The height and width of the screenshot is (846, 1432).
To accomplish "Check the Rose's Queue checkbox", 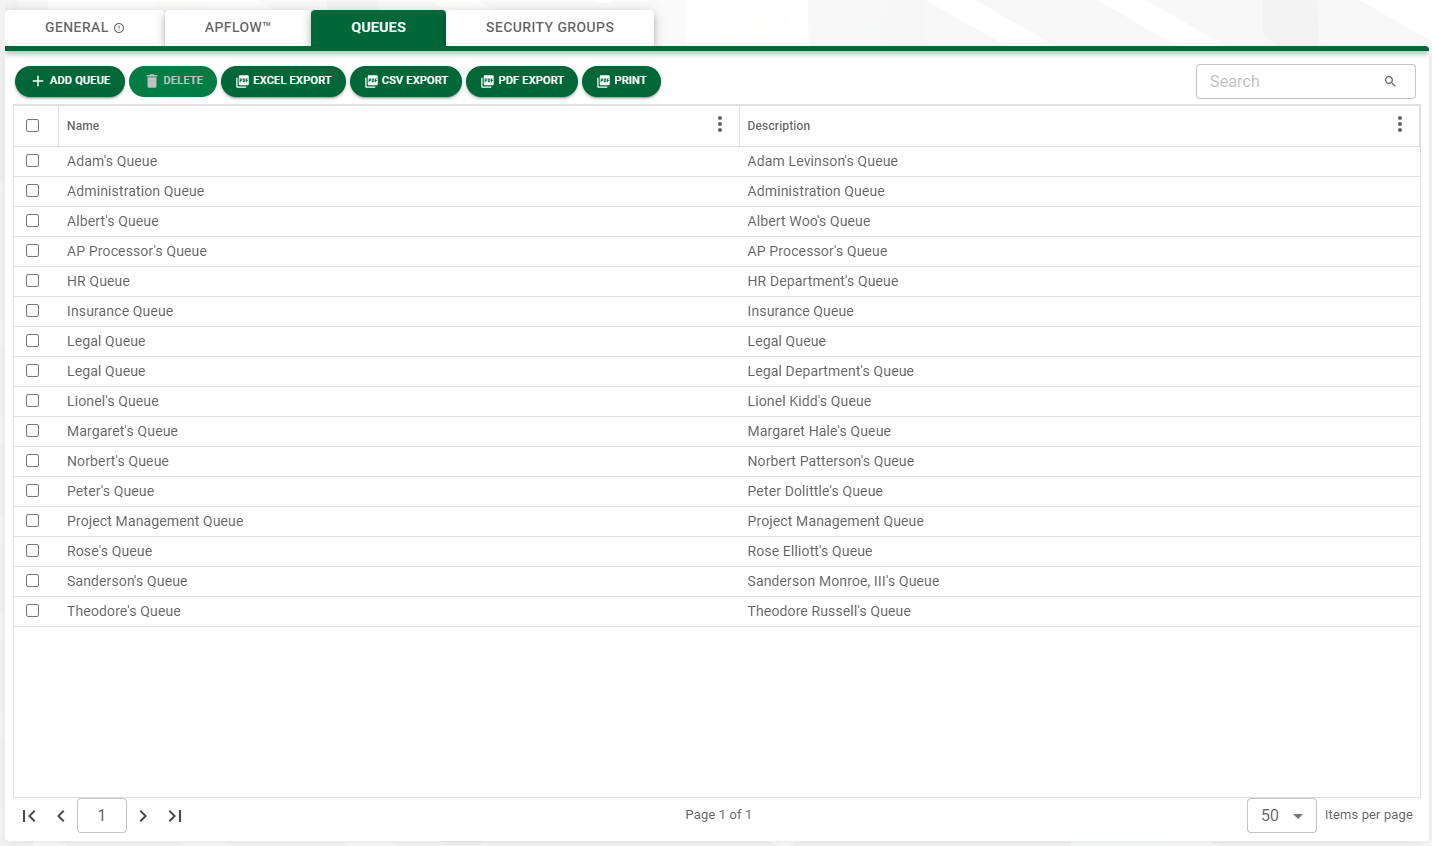I will click(x=33, y=550).
